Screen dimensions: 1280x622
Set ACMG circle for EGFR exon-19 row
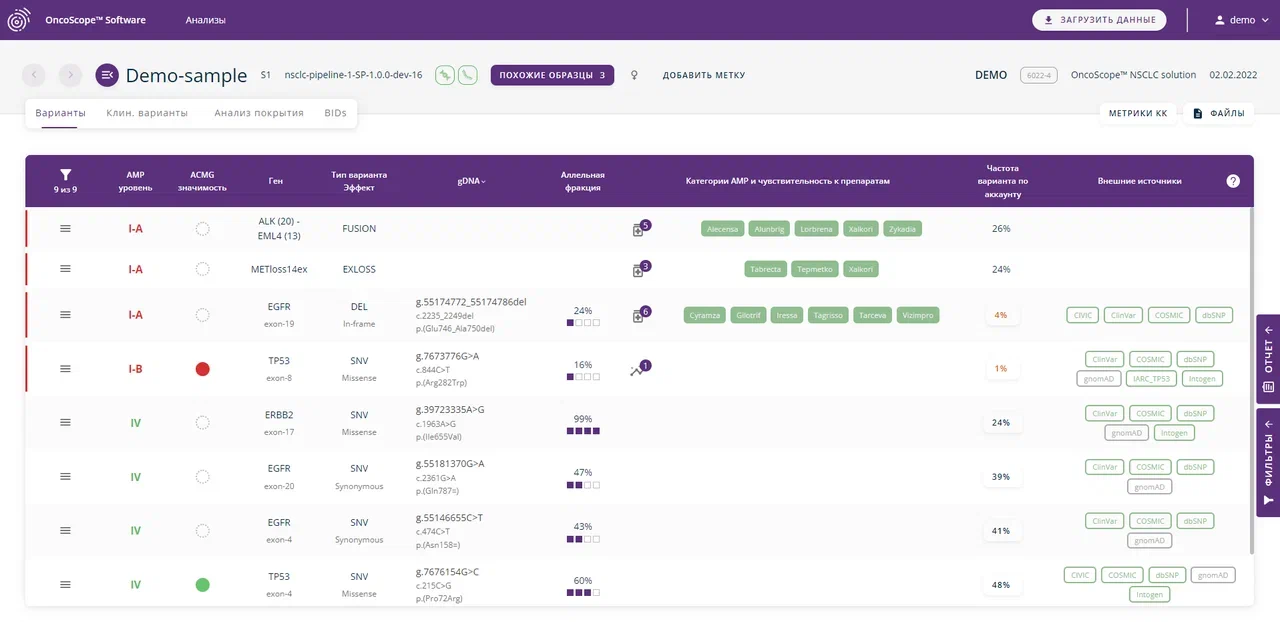(x=203, y=315)
